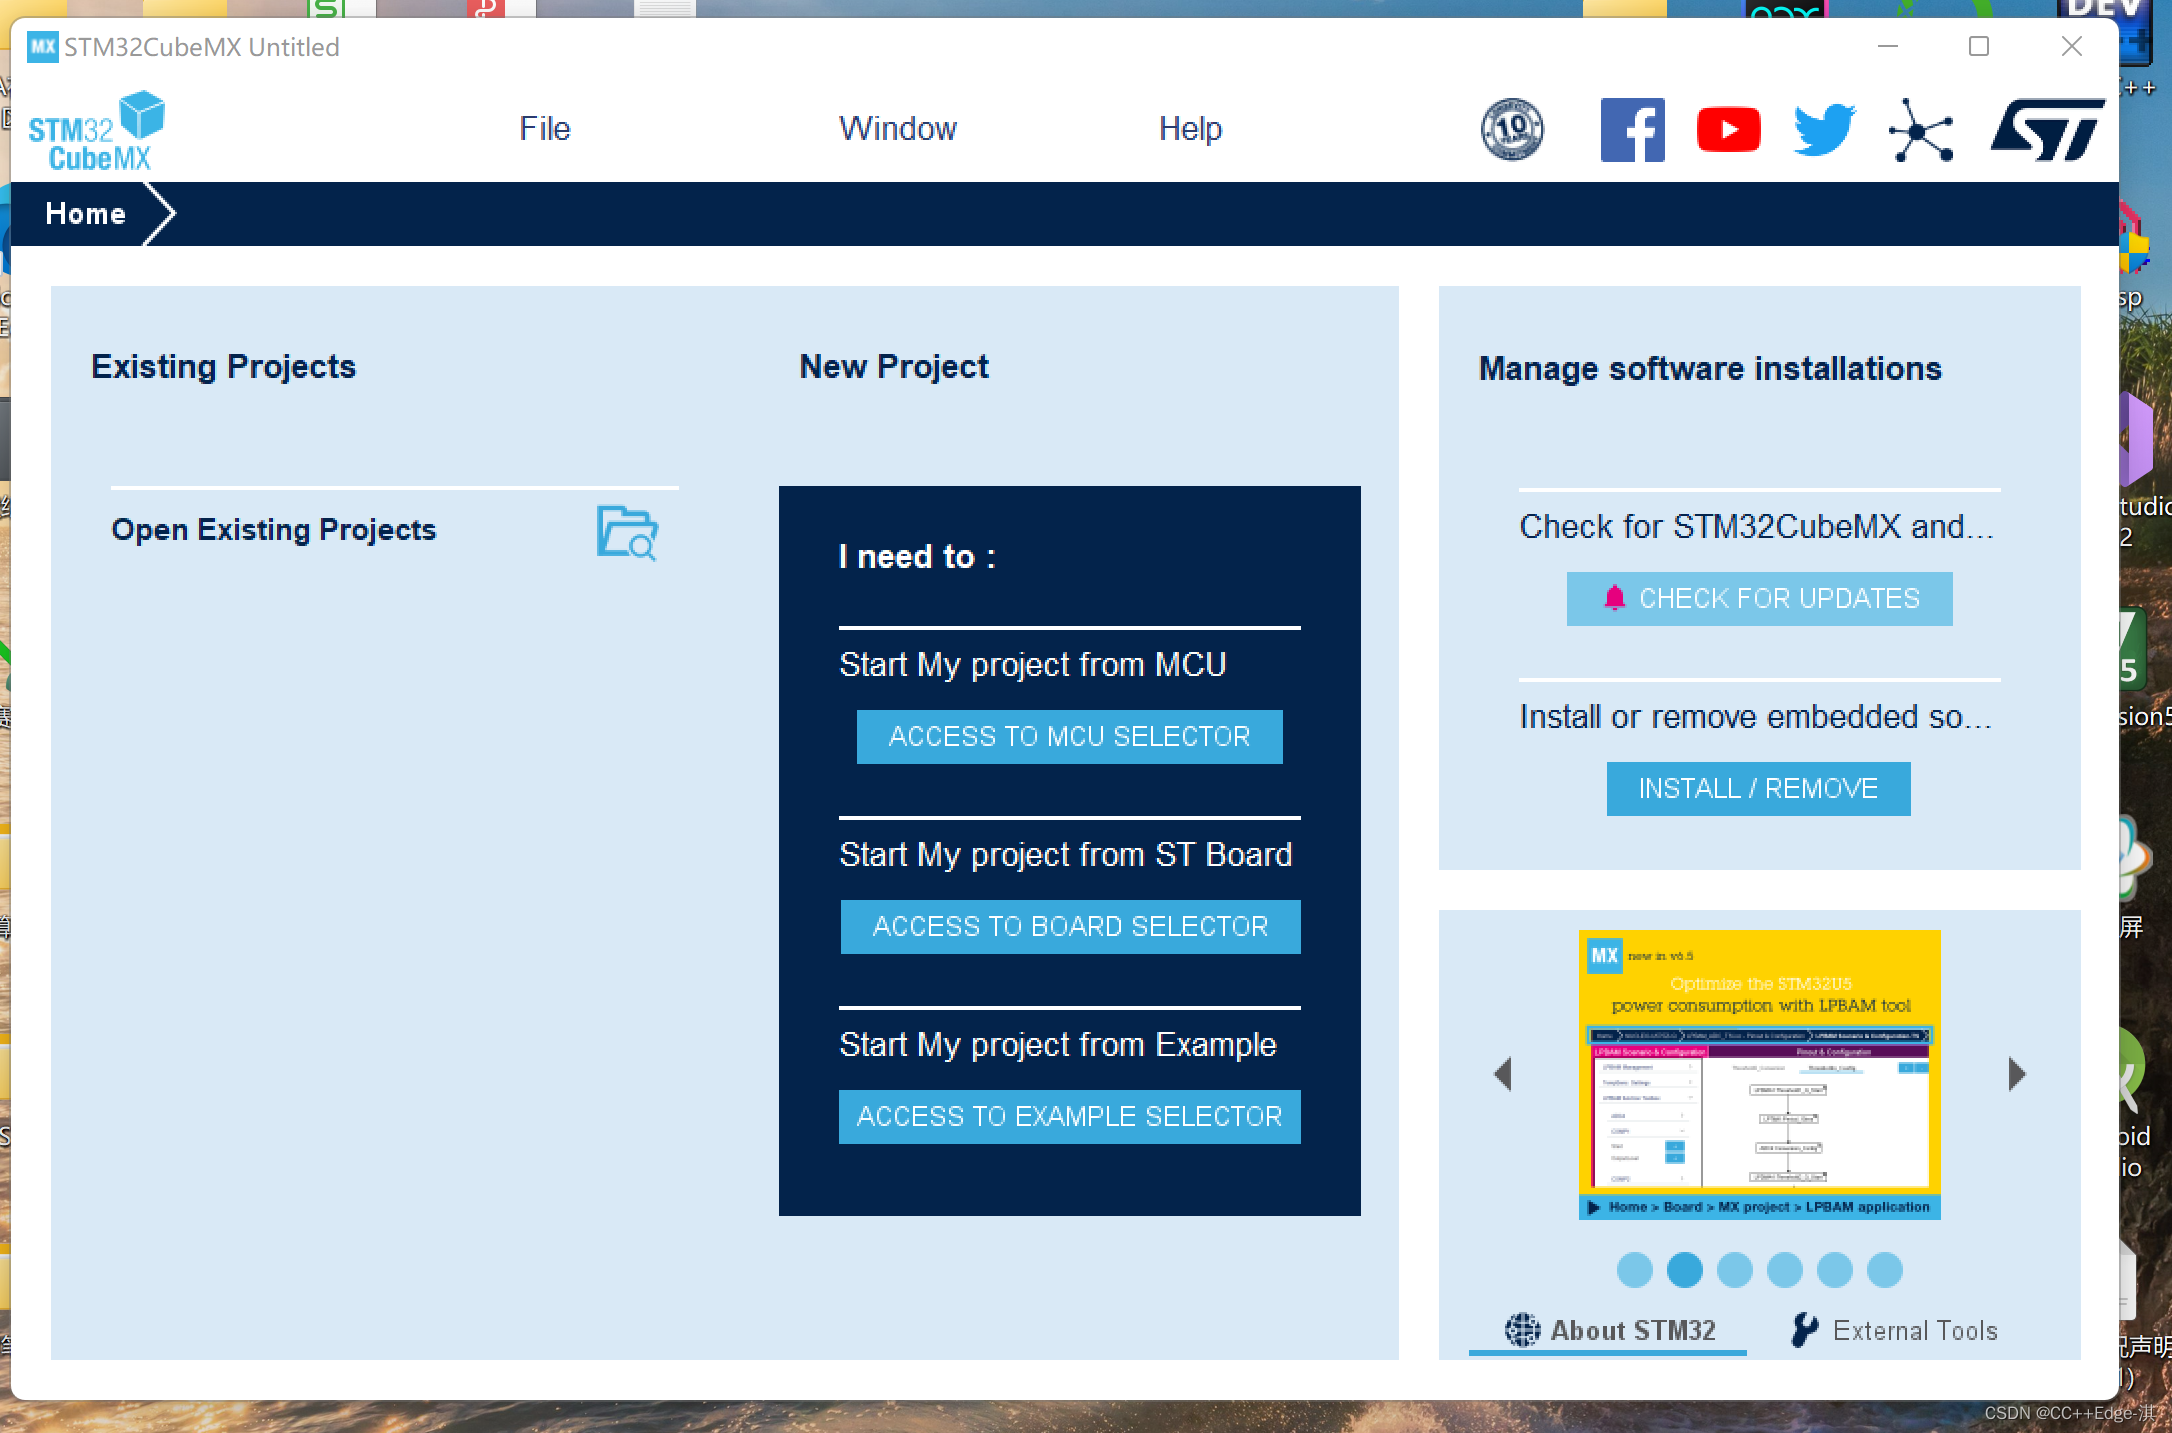2172x1433 pixels.
Task: Click the STM32CubeMX logo
Action: click(x=97, y=132)
